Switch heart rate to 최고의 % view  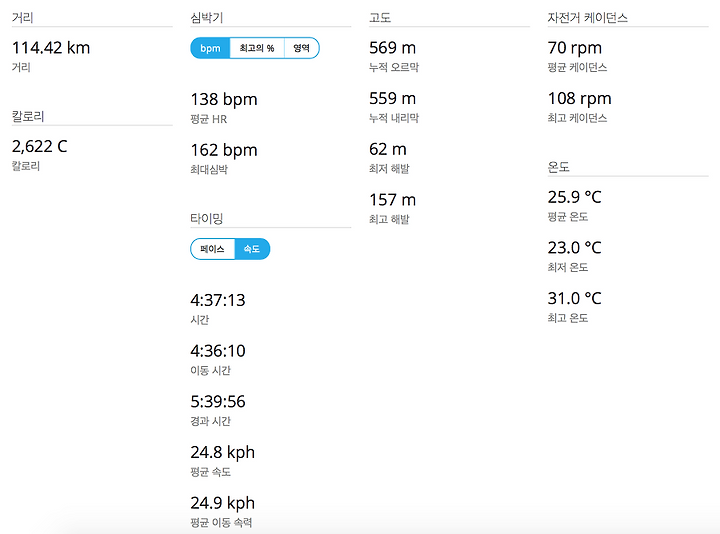[257, 48]
